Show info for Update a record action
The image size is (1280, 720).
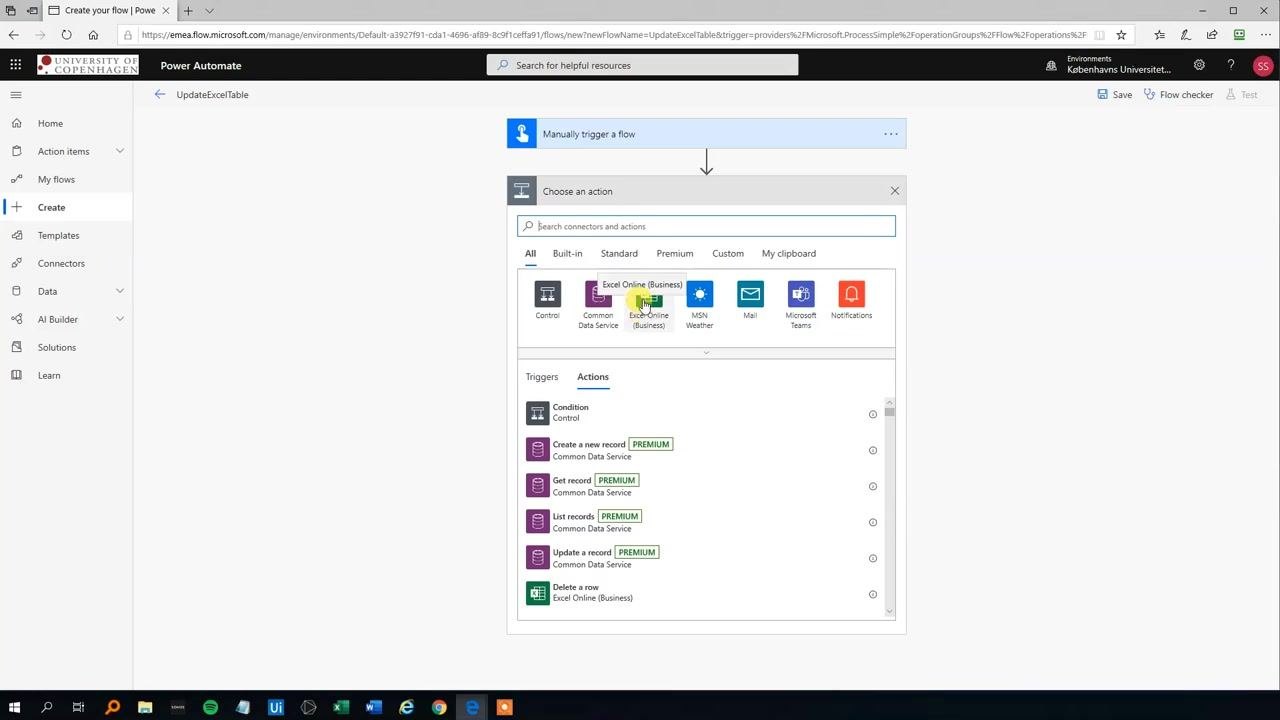872,558
